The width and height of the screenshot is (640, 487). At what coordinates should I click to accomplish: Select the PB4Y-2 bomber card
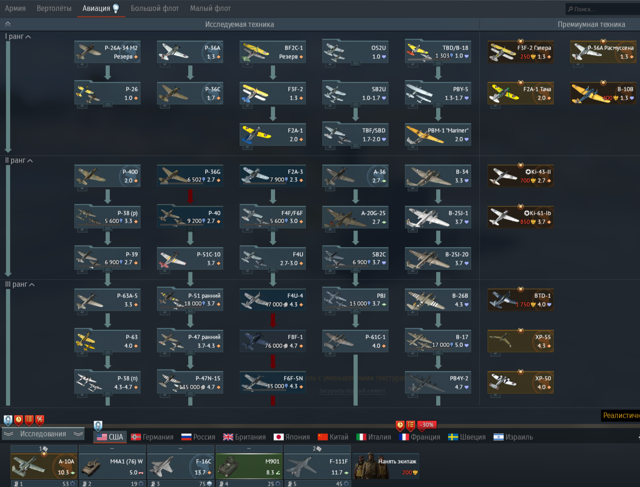coord(438,382)
